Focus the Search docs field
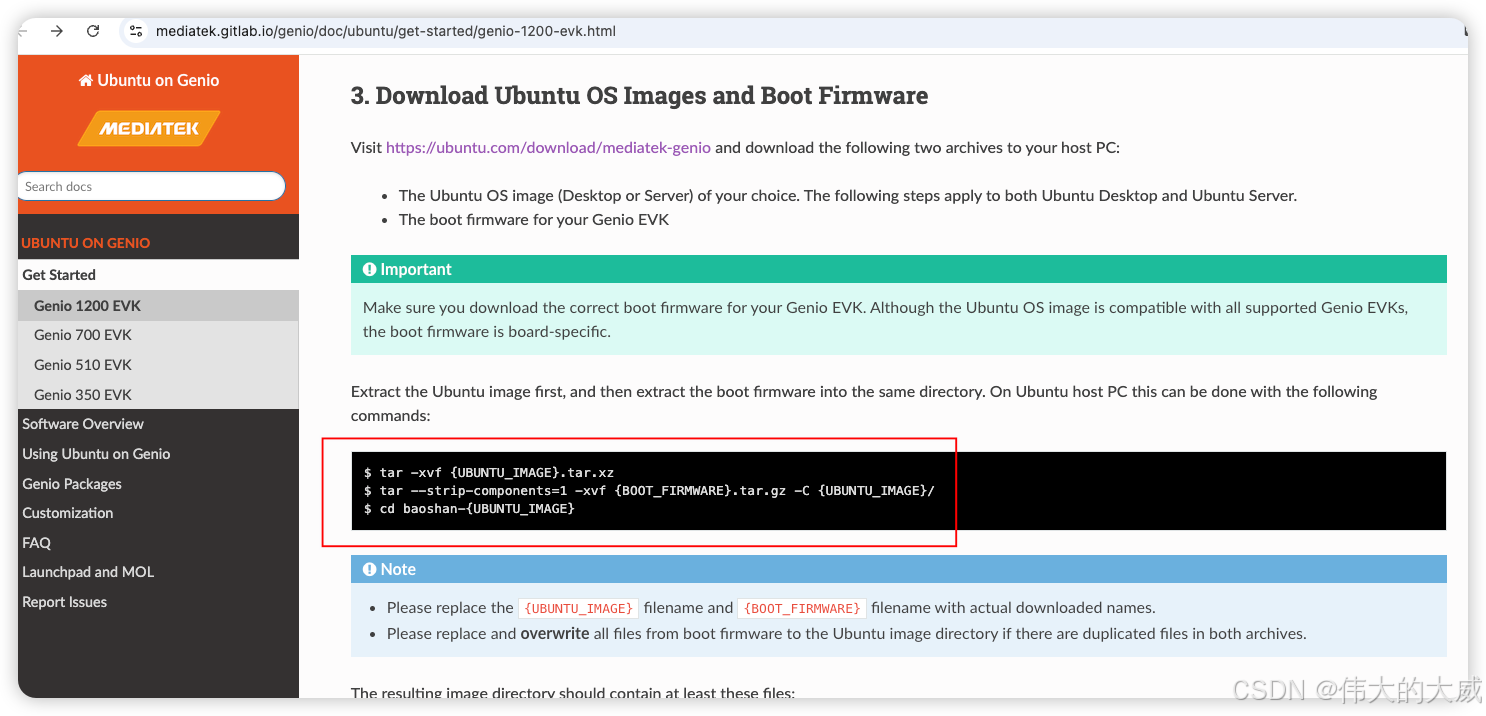The height and width of the screenshot is (716, 1486). pos(152,186)
